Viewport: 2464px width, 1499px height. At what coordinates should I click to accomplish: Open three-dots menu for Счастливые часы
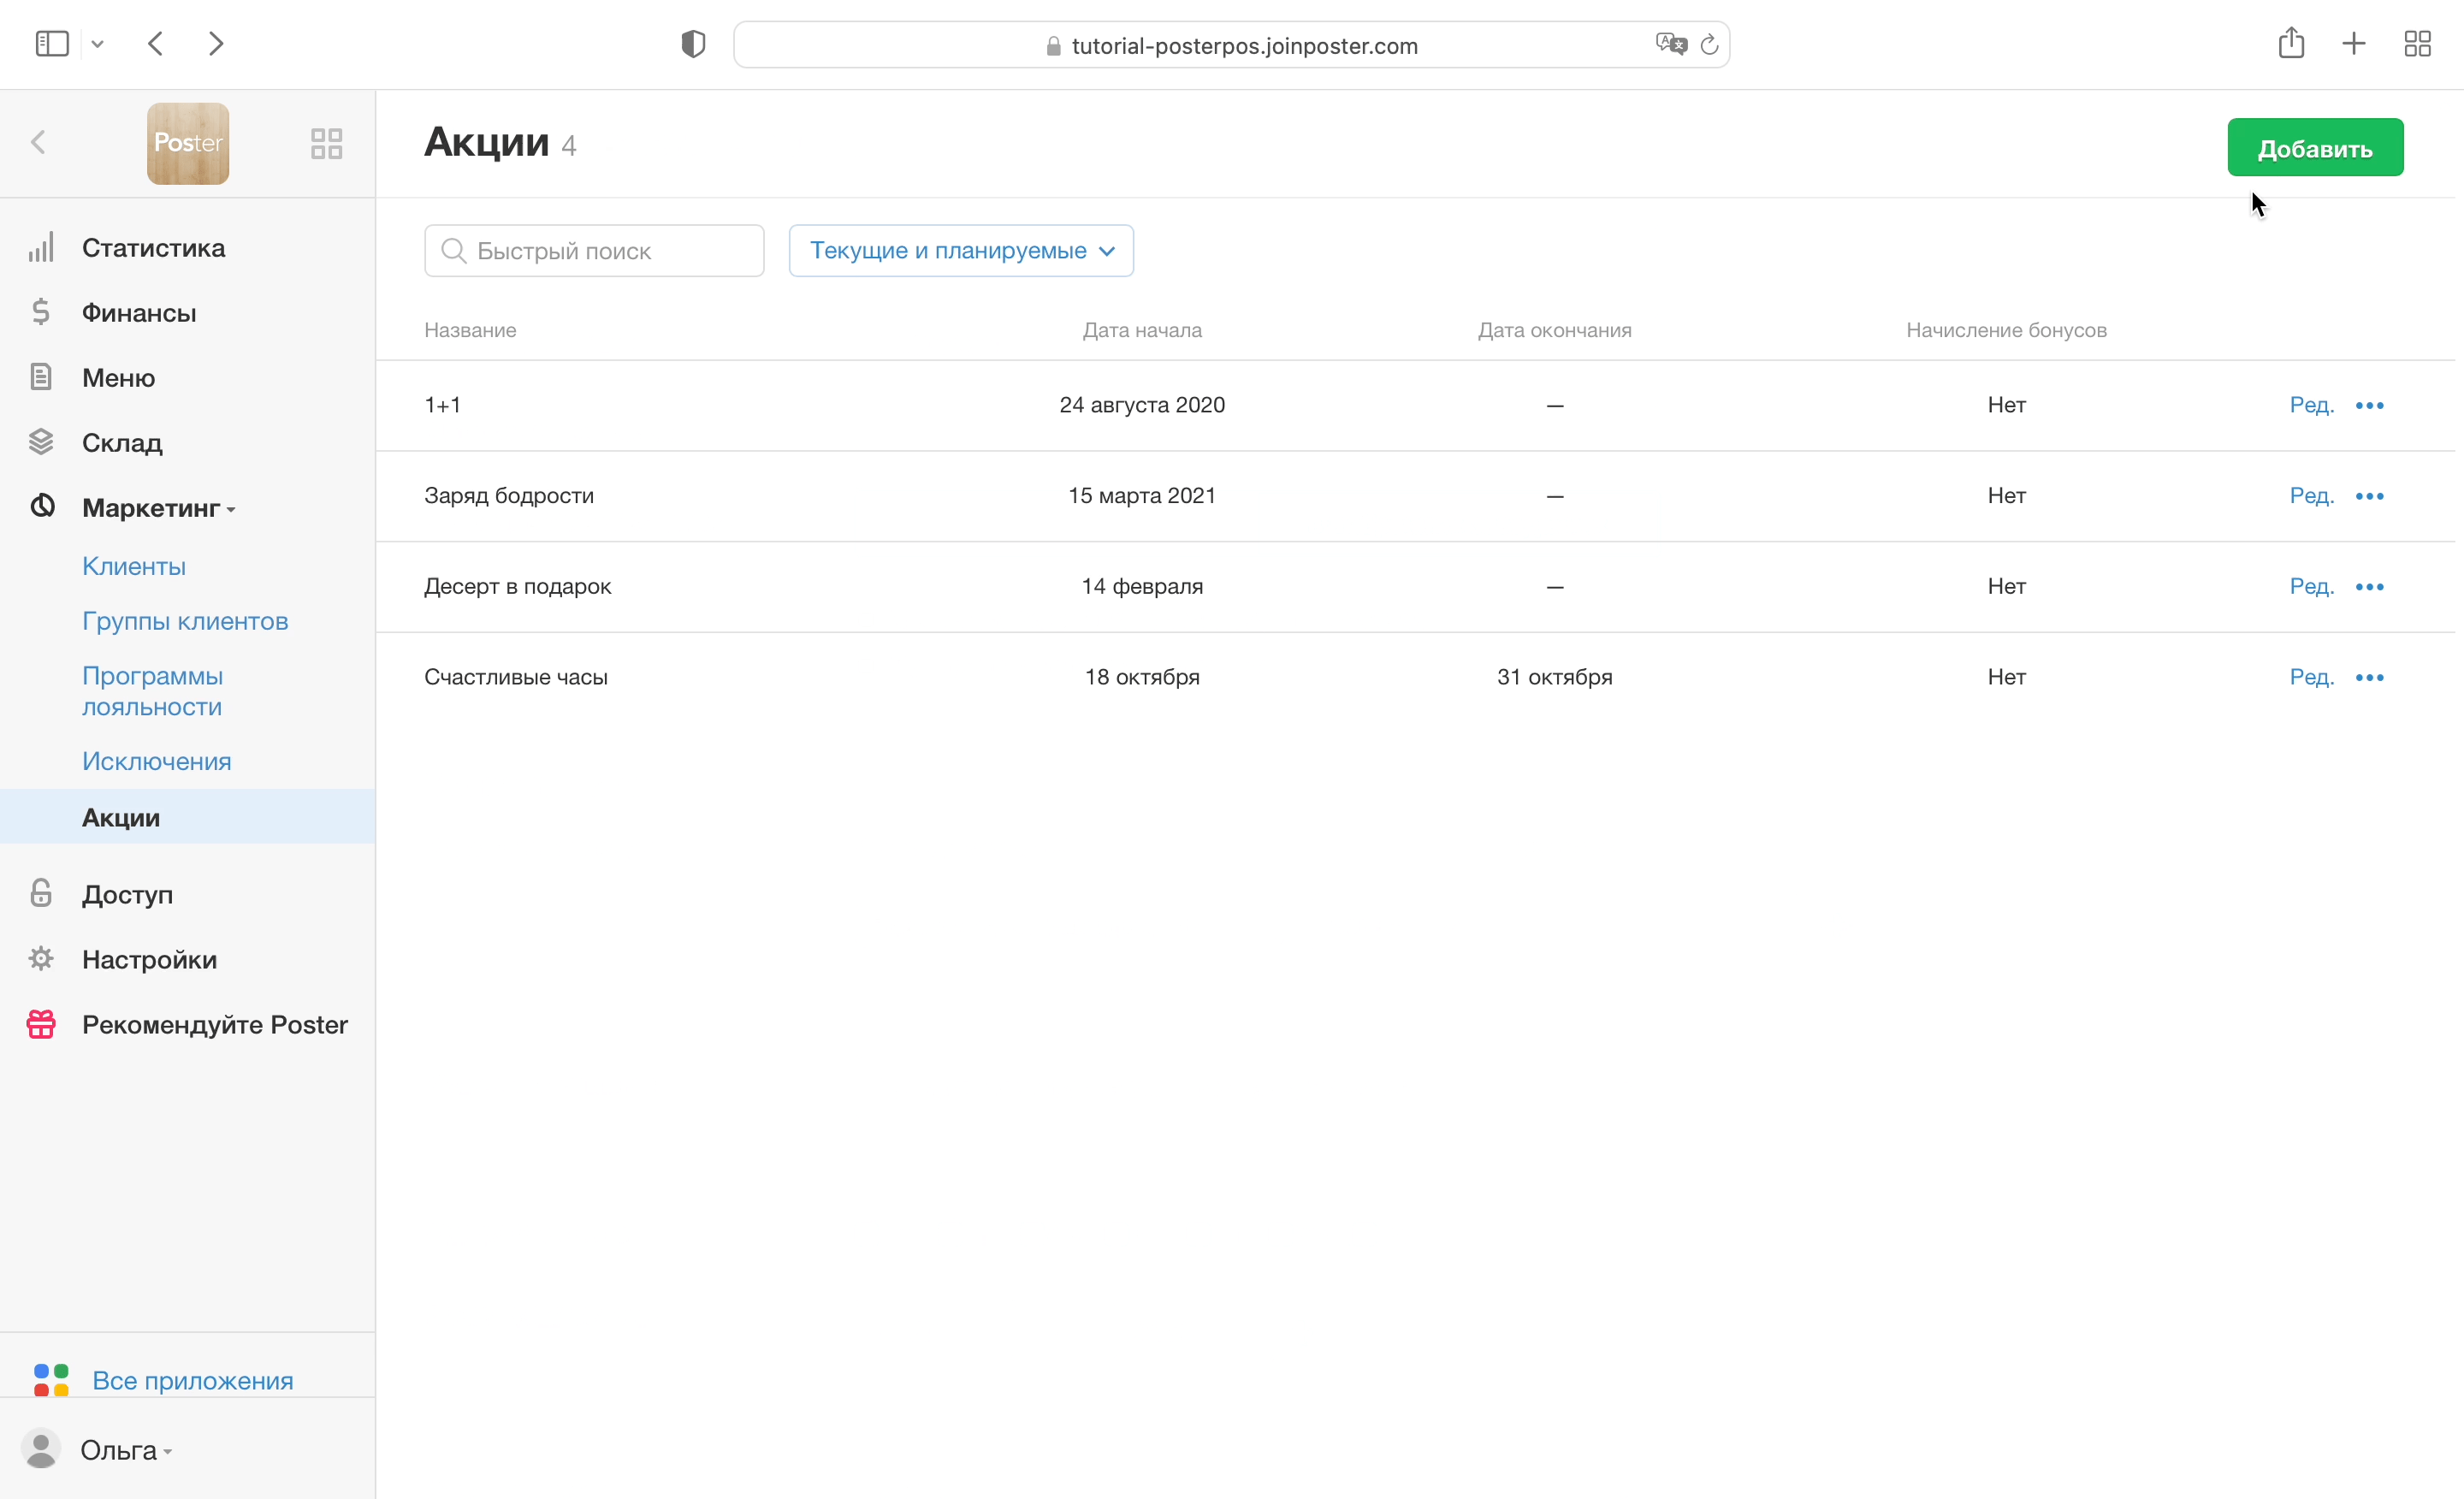click(x=2369, y=678)
